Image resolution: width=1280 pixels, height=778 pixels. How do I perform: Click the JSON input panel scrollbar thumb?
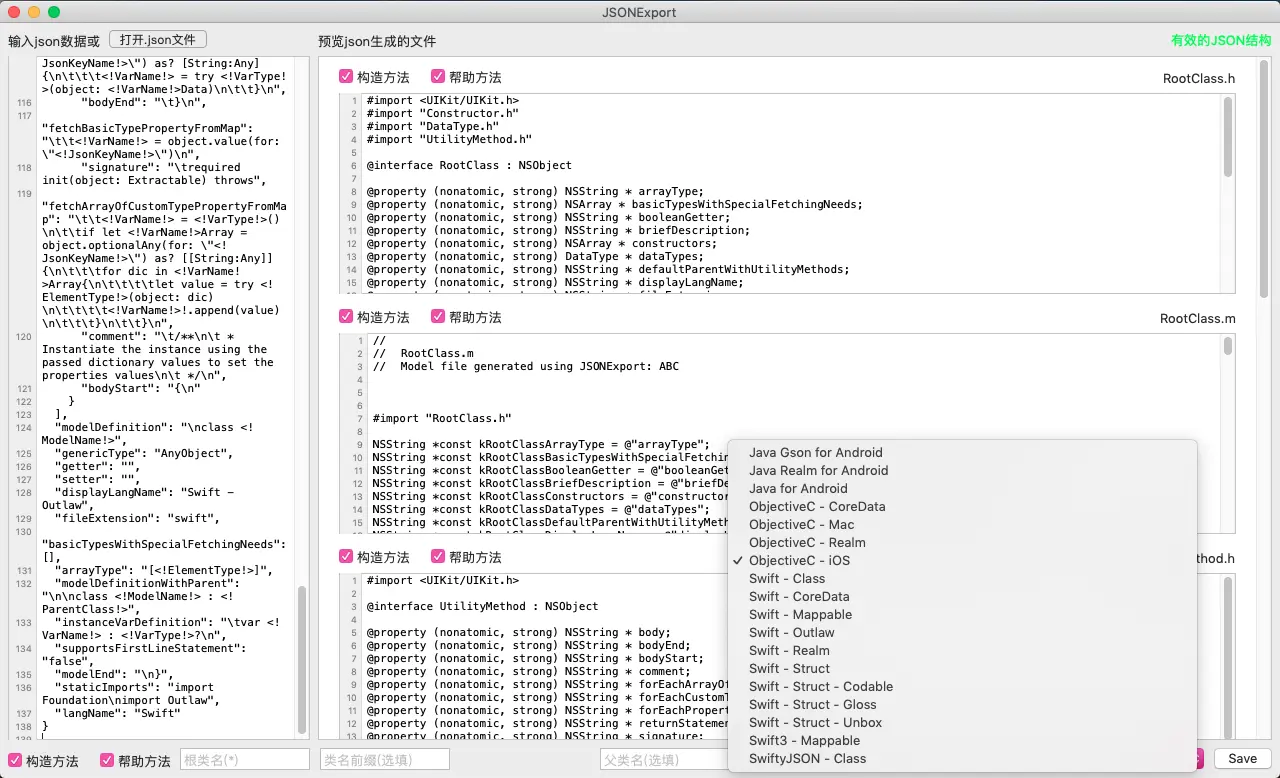[x=302, y=660]
